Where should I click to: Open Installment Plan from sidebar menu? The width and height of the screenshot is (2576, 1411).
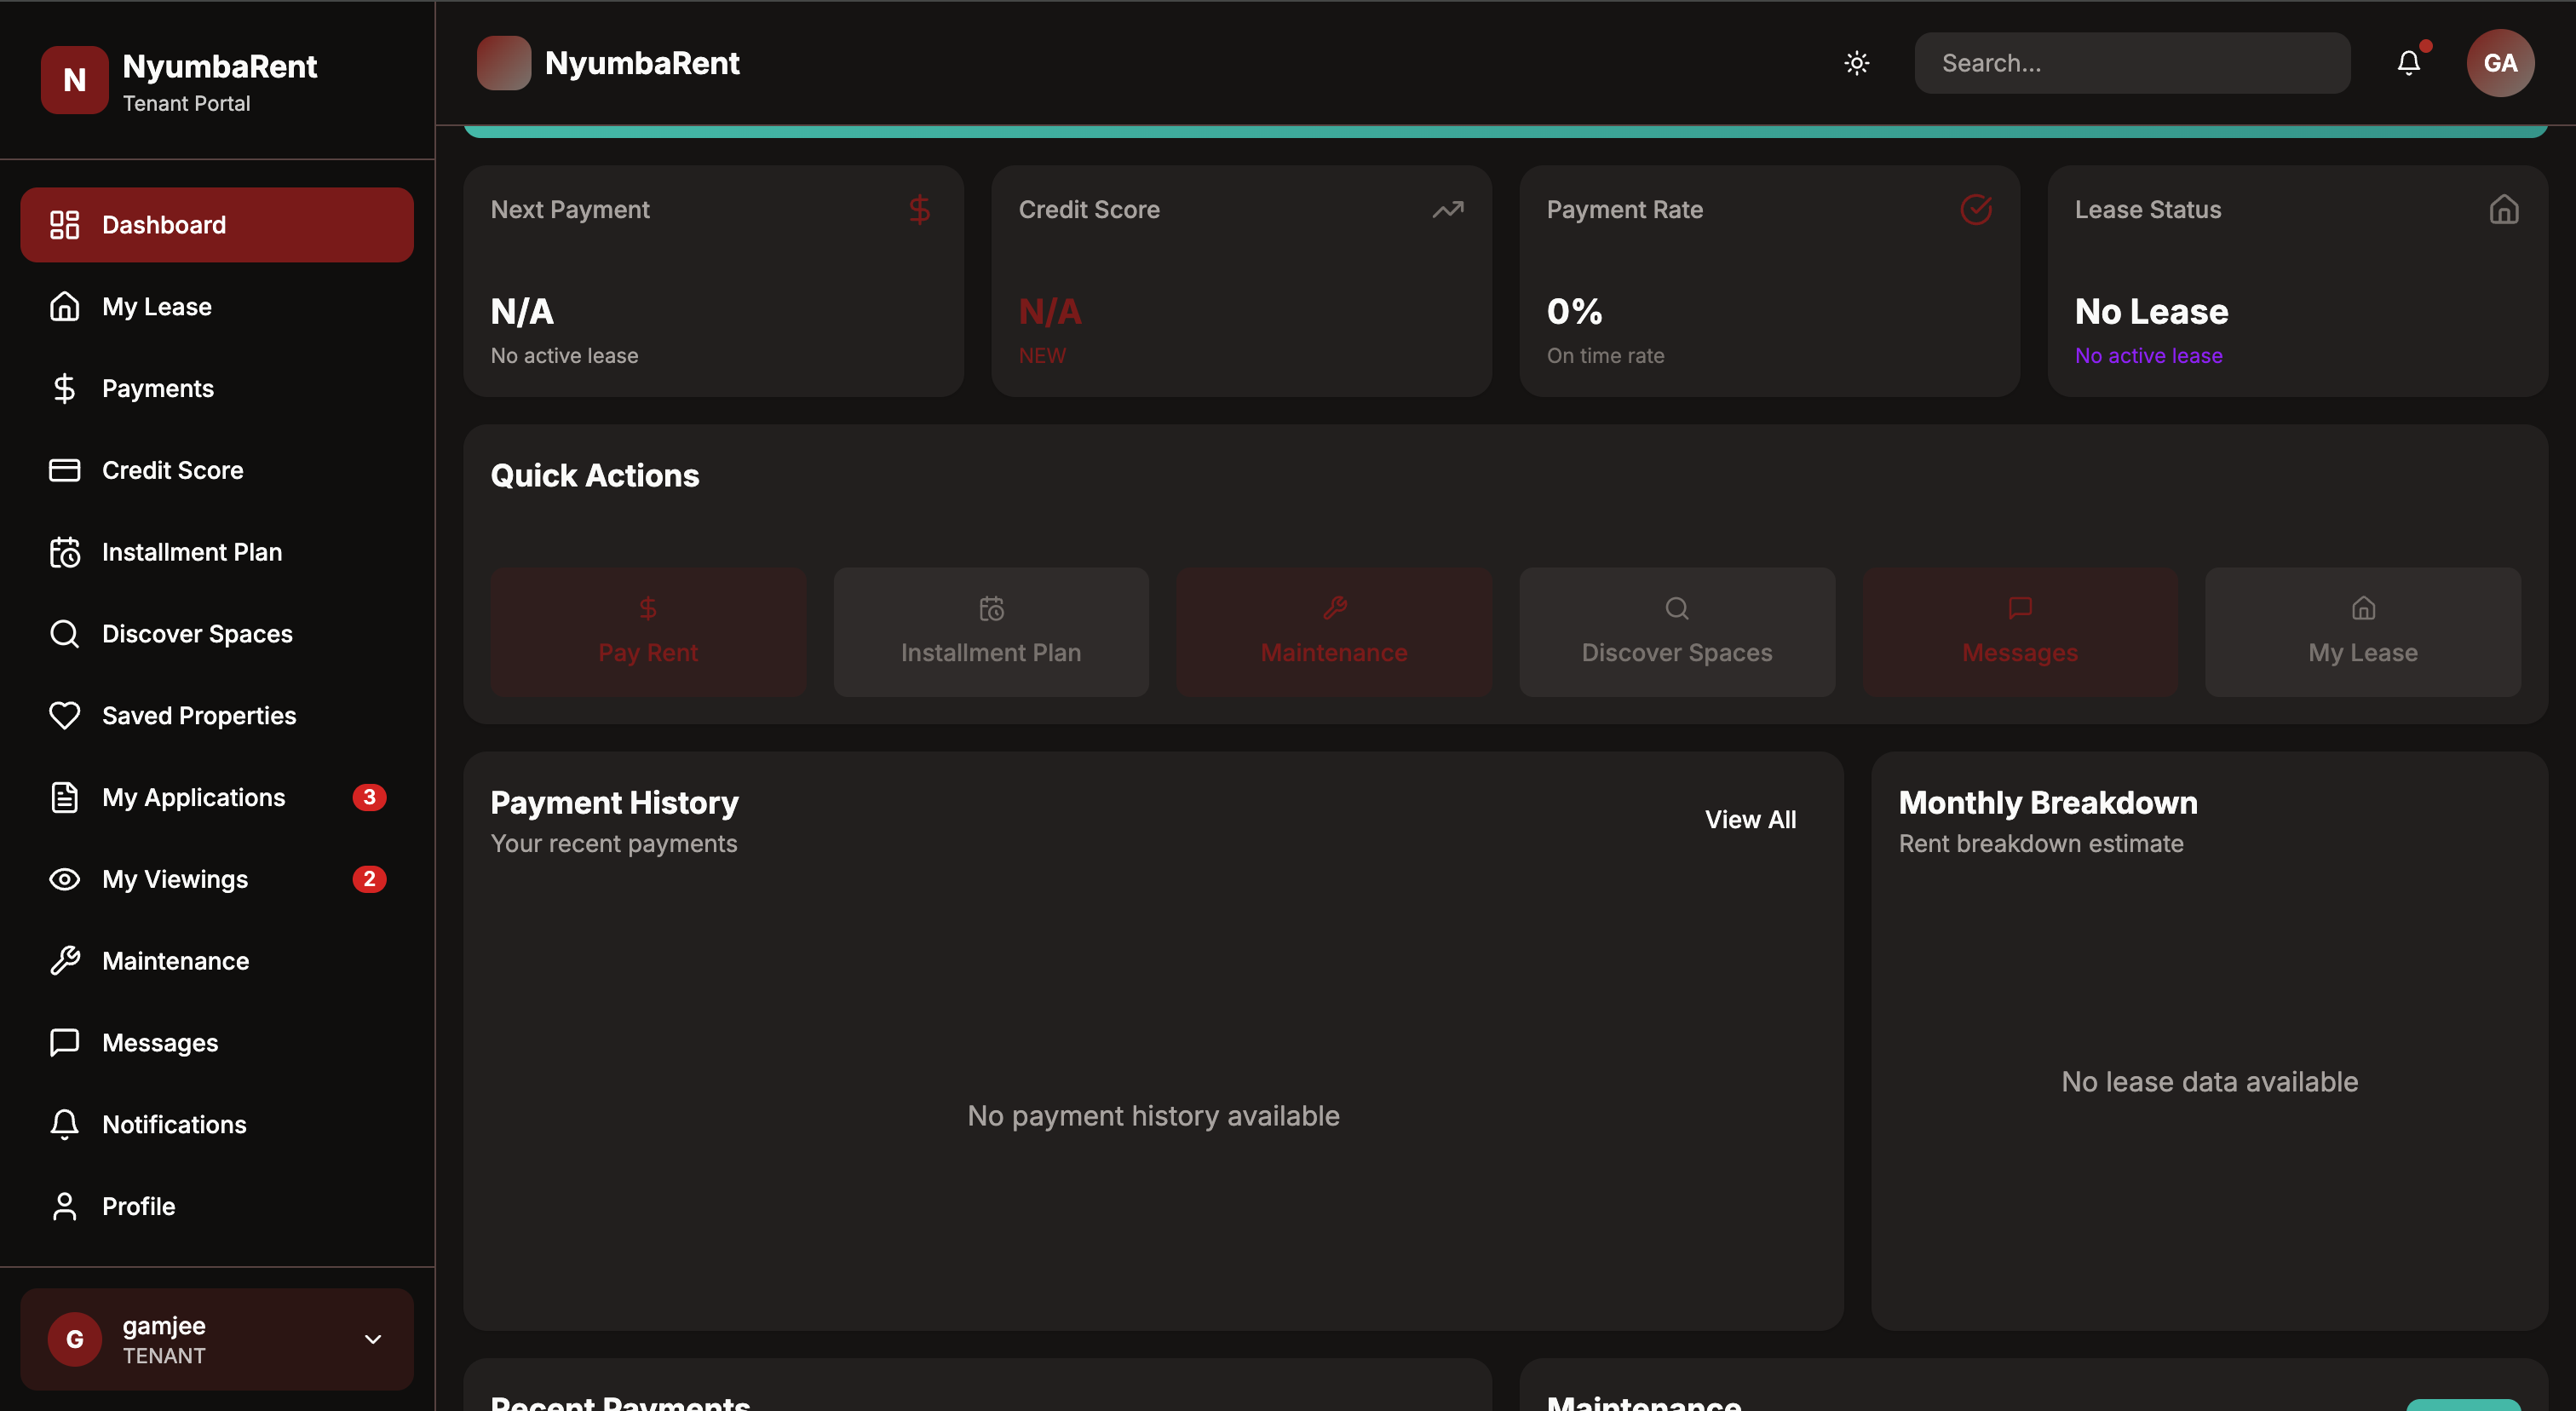(217, 552)
